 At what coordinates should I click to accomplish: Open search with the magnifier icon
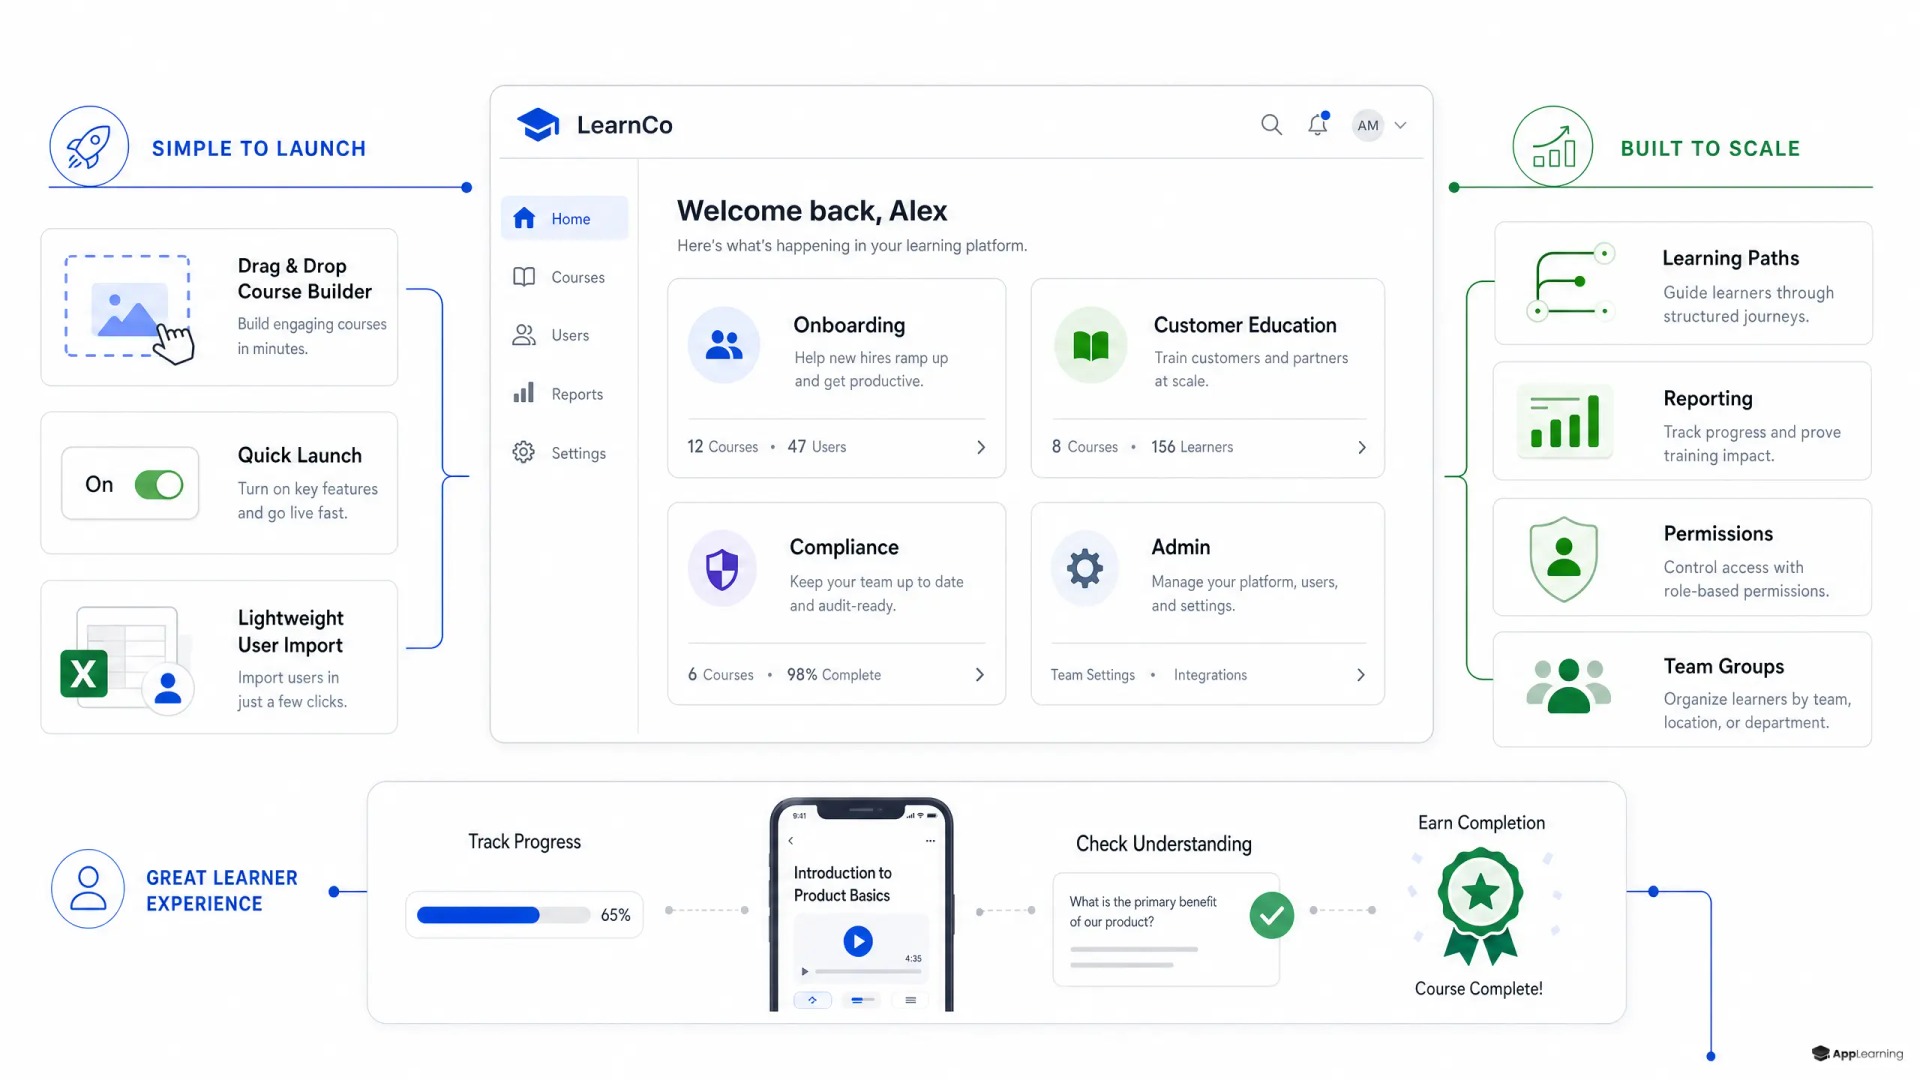point(1271,125)
